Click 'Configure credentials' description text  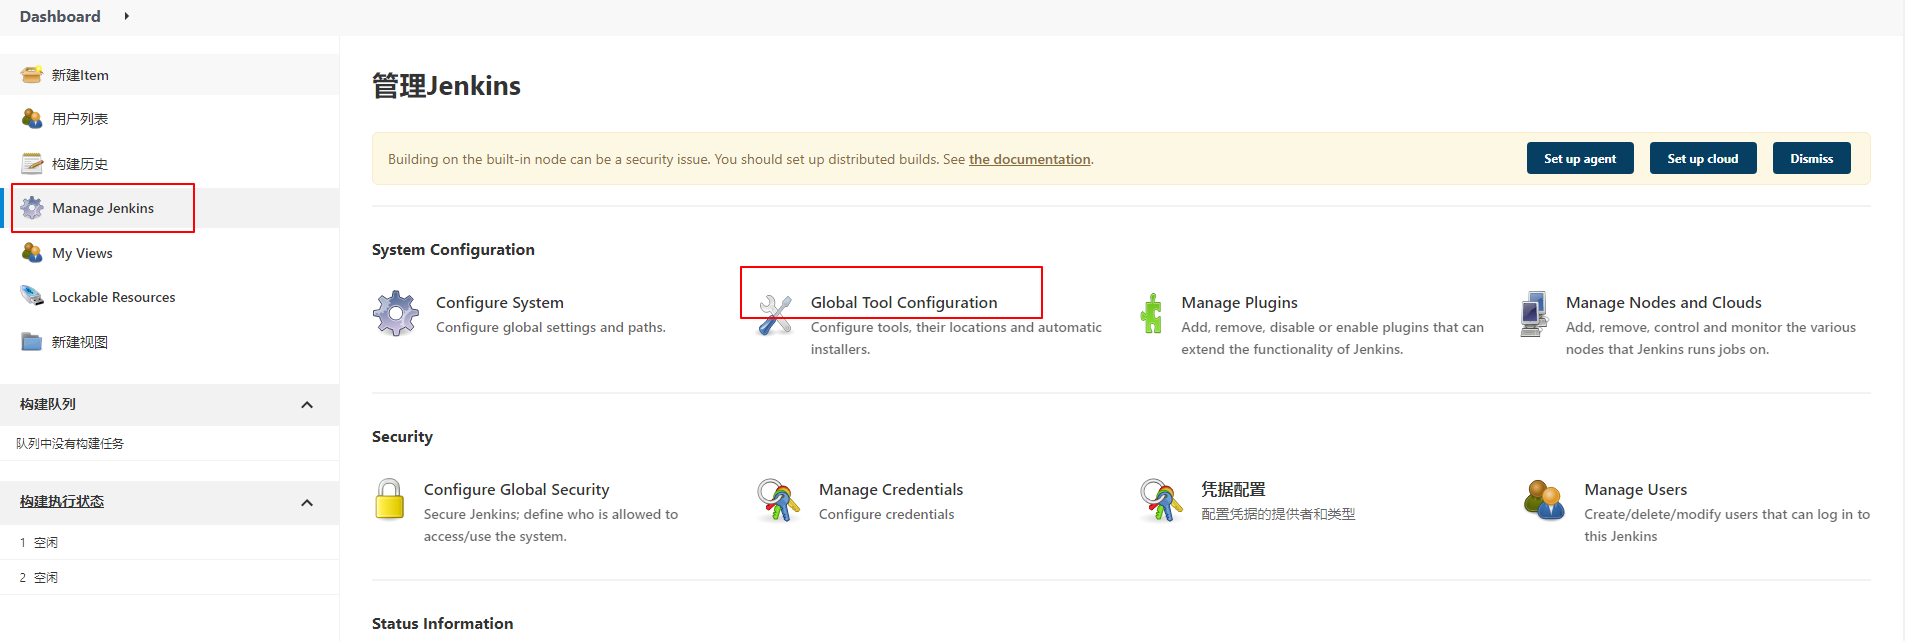click(x=887, y=514)
